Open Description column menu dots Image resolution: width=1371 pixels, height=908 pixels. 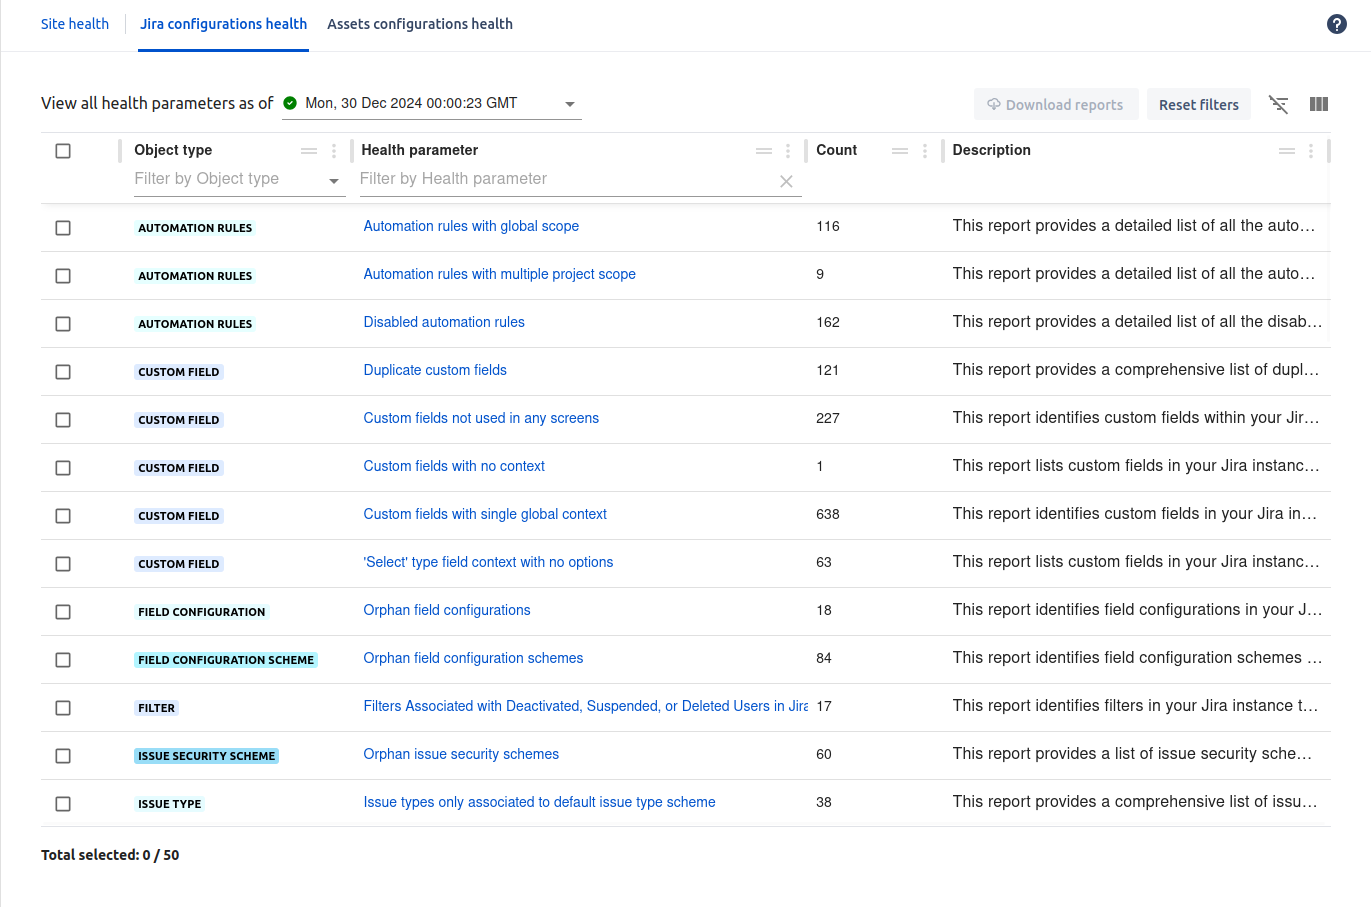click(1311, 151)
